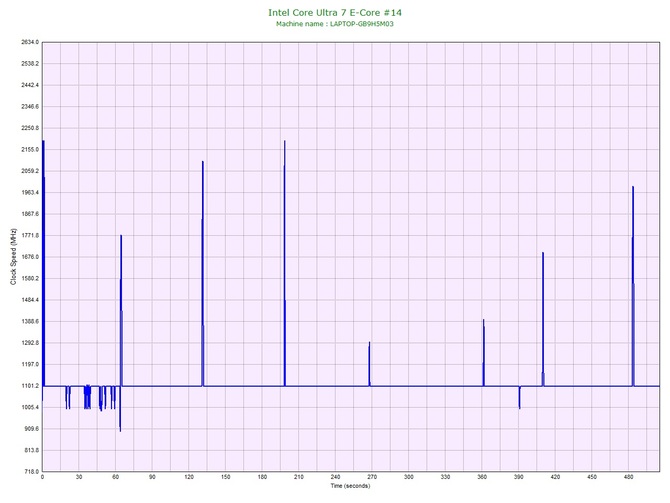Click the chart title Intel Core Ultra 7 E-Core #14
This screenshot has height=503, width=670.
(x=335, y=13)
